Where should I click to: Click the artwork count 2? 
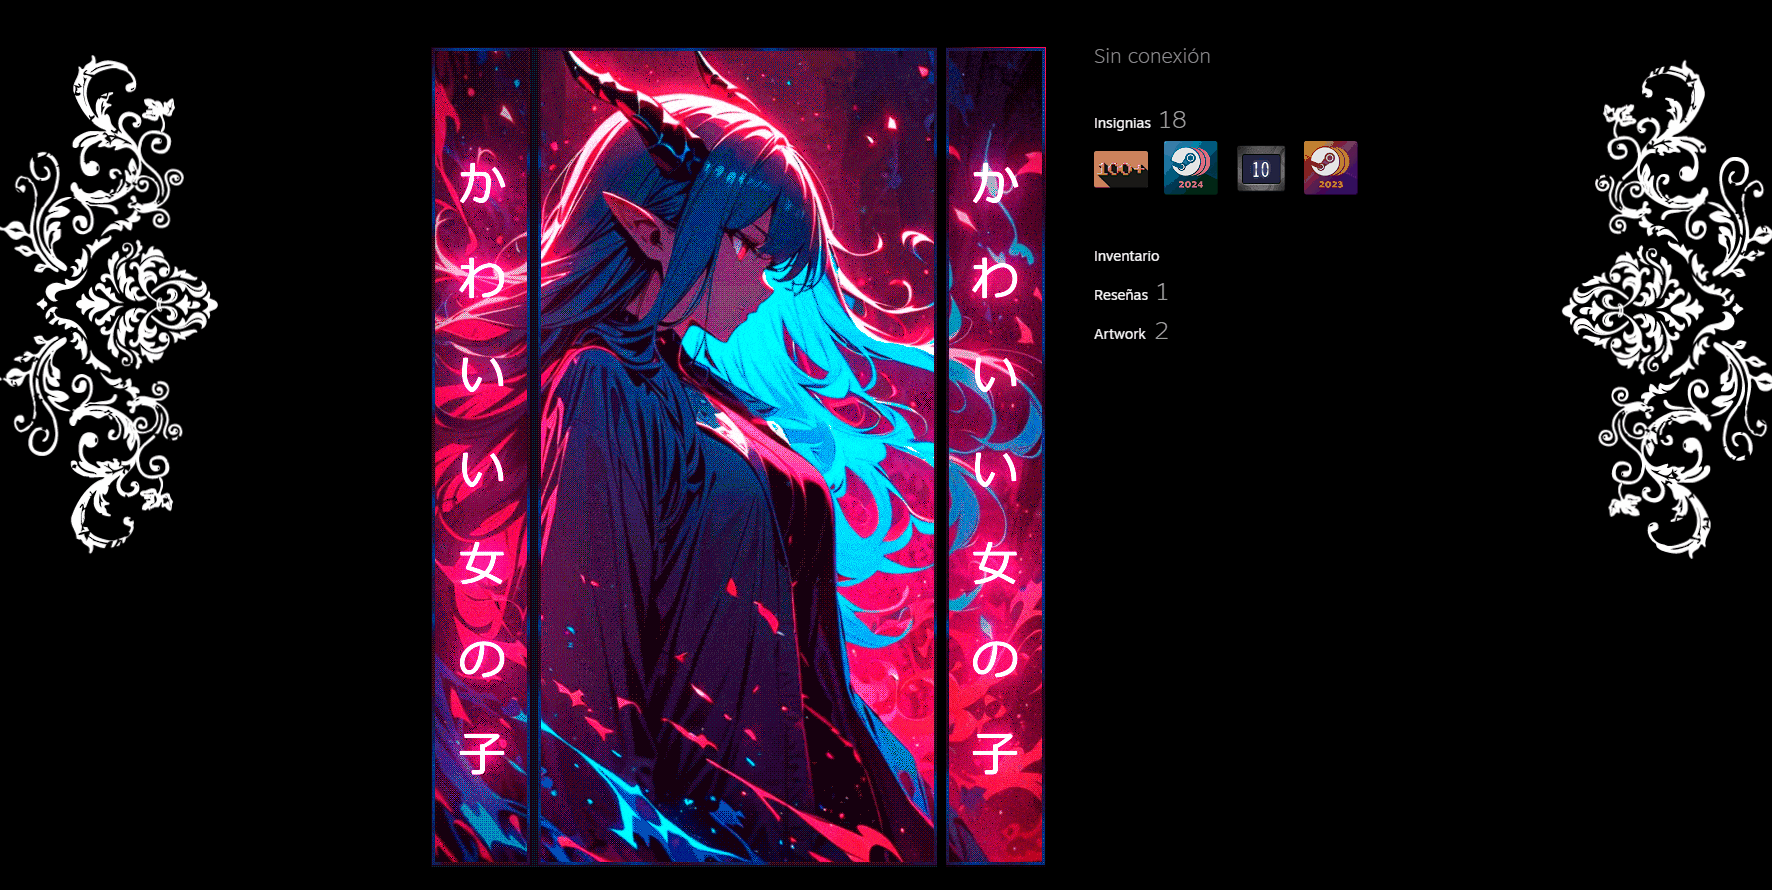(1161, 331)
